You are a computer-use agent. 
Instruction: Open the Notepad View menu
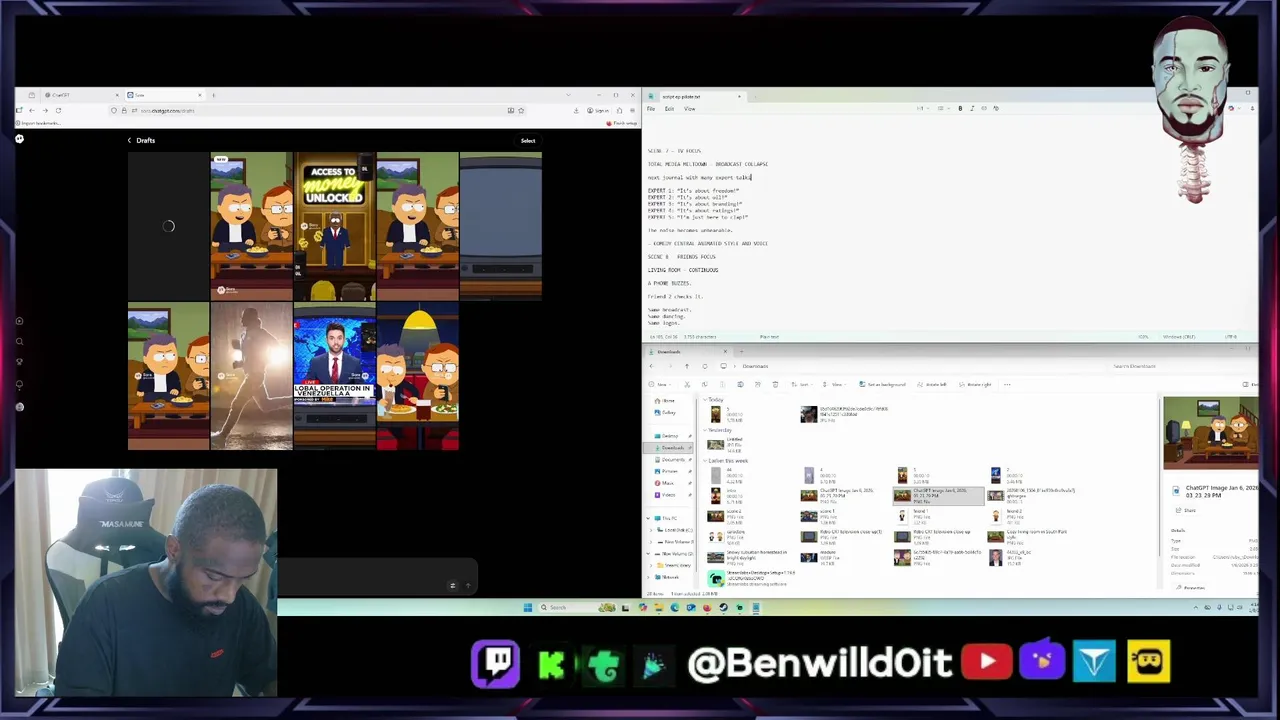(689, 109)
